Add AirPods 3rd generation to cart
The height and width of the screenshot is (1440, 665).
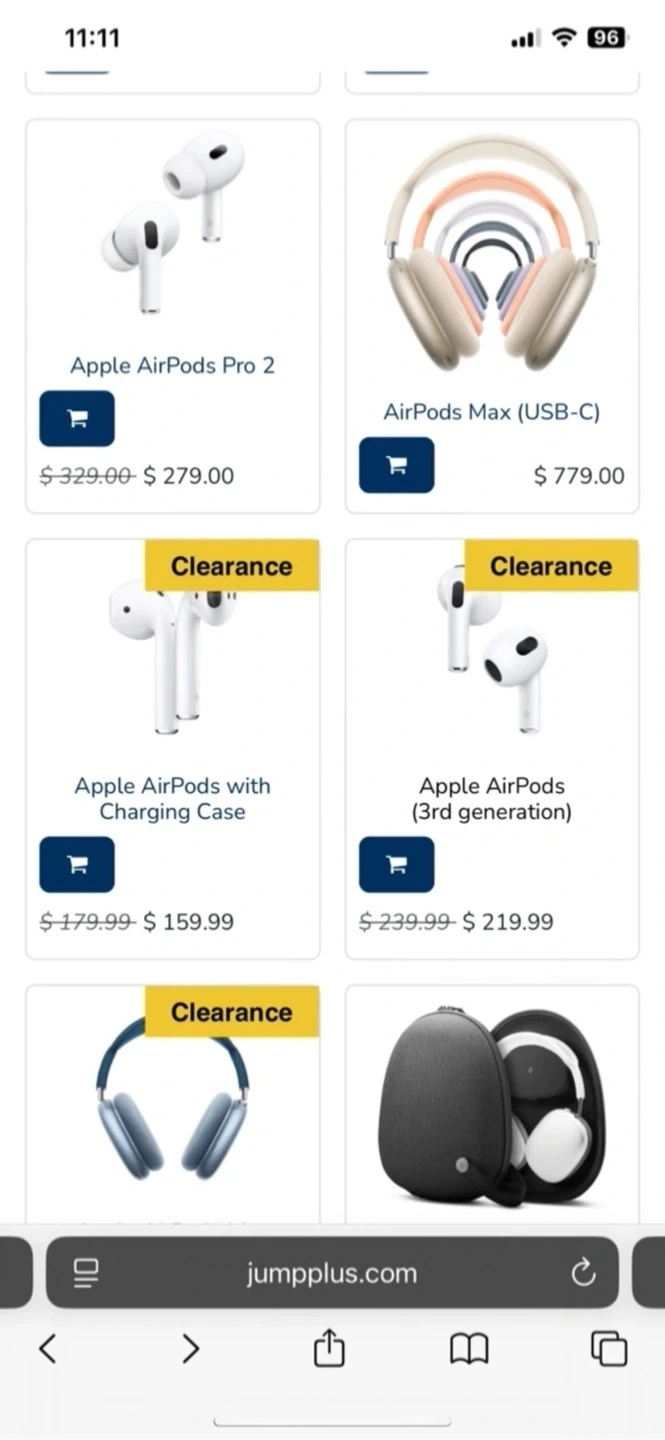pos(396,865)
